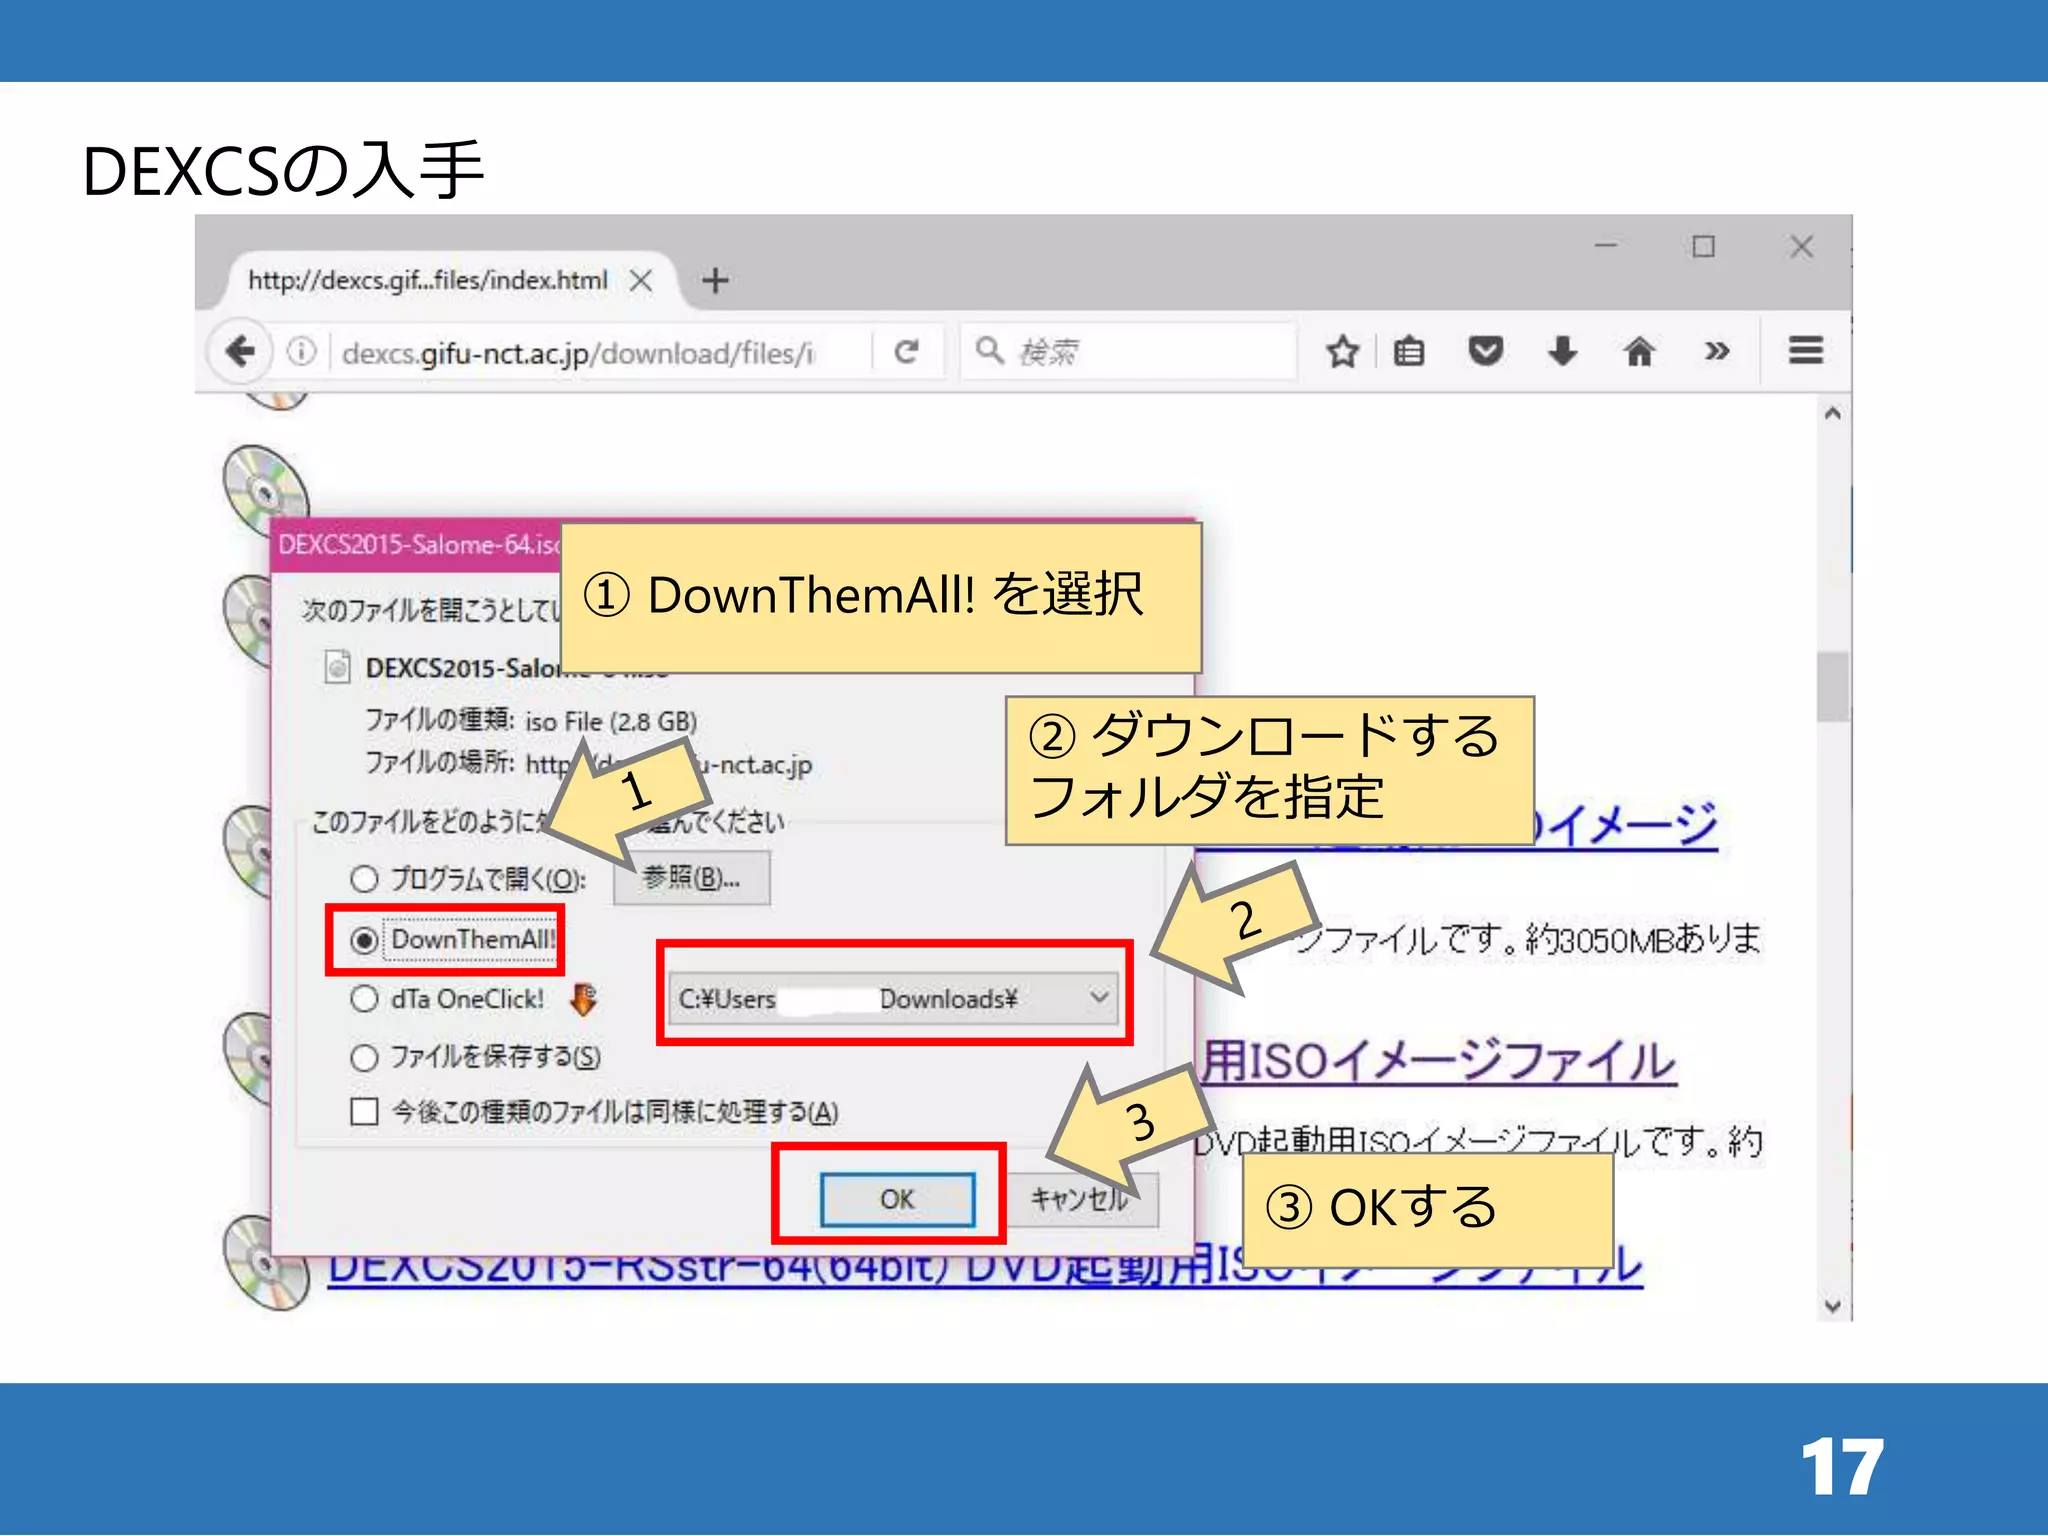Expand the toolbar overflow chevrons
The image size is (2048, 1536).
click(1716, 351)
